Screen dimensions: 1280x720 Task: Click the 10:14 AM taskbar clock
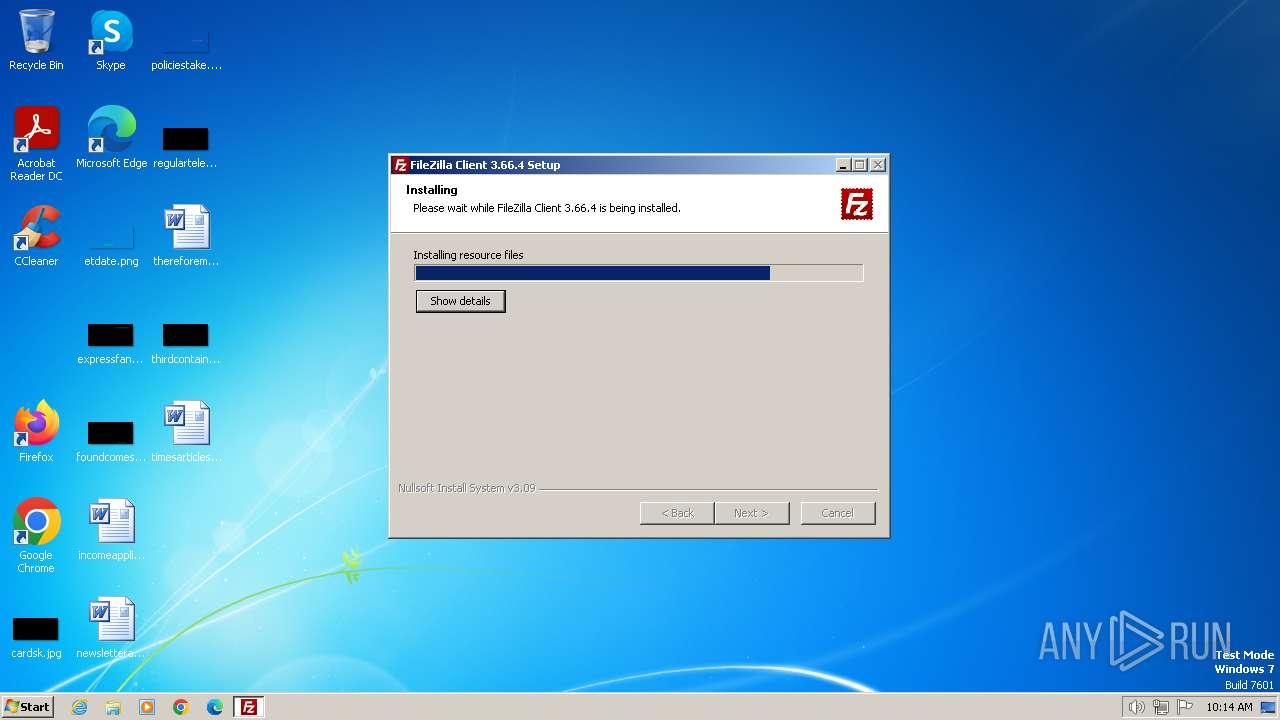click(1229, 707)
